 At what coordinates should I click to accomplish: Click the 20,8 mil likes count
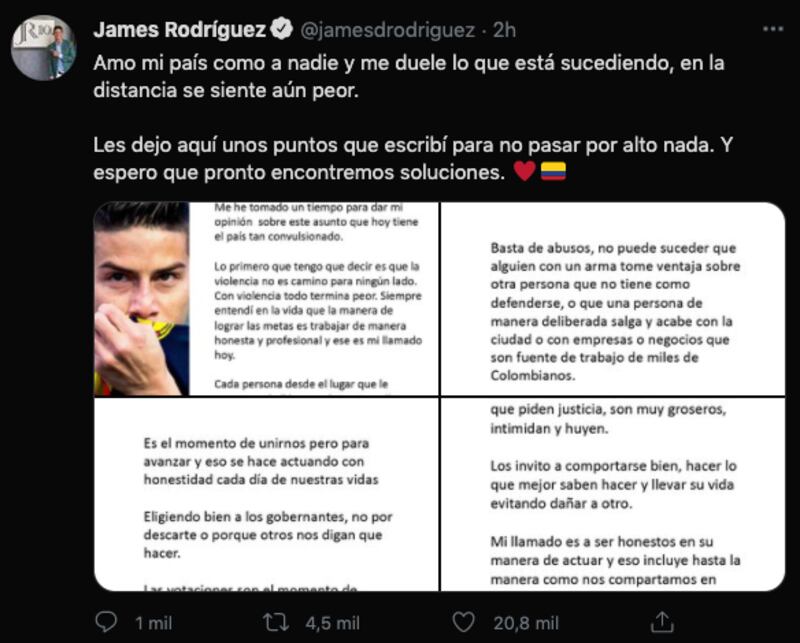[x=526, y=623]
